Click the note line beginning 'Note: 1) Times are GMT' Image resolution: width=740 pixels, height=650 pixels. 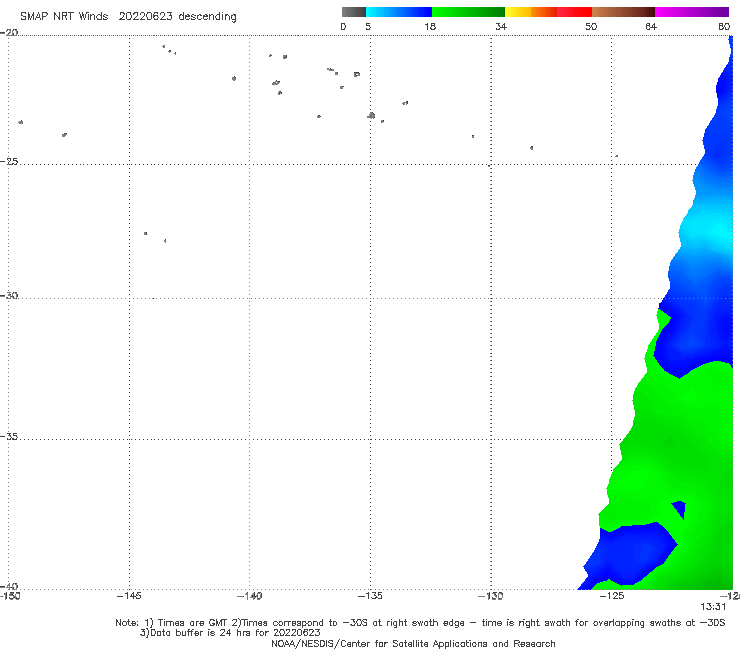[x=420, y=623]
